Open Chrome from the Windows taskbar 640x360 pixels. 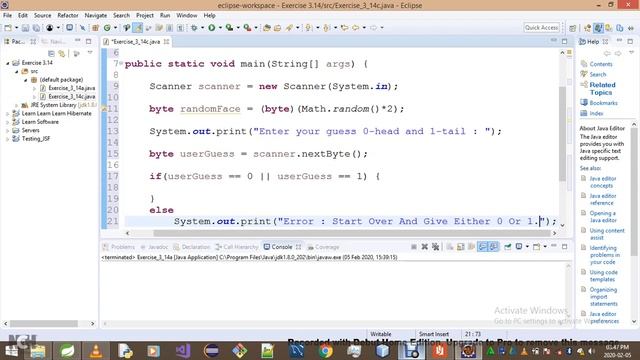click(x=325, y=351)
